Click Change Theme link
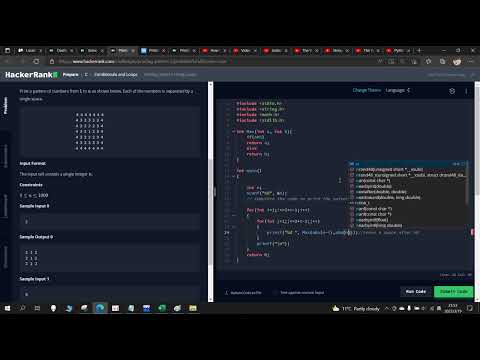This screenshot has height=360, width=480. [x=367, y=90]
